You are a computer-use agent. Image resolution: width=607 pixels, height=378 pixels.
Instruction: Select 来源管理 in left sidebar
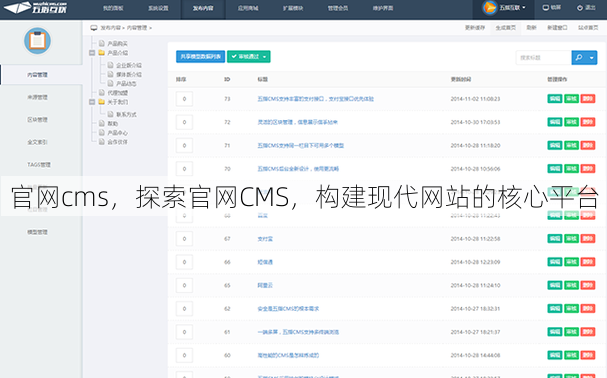pyautogui.click(x=38, y=97)
